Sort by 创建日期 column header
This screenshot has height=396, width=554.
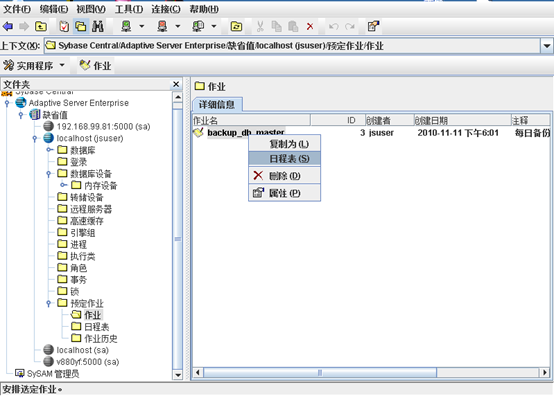(x=462, y=120)
